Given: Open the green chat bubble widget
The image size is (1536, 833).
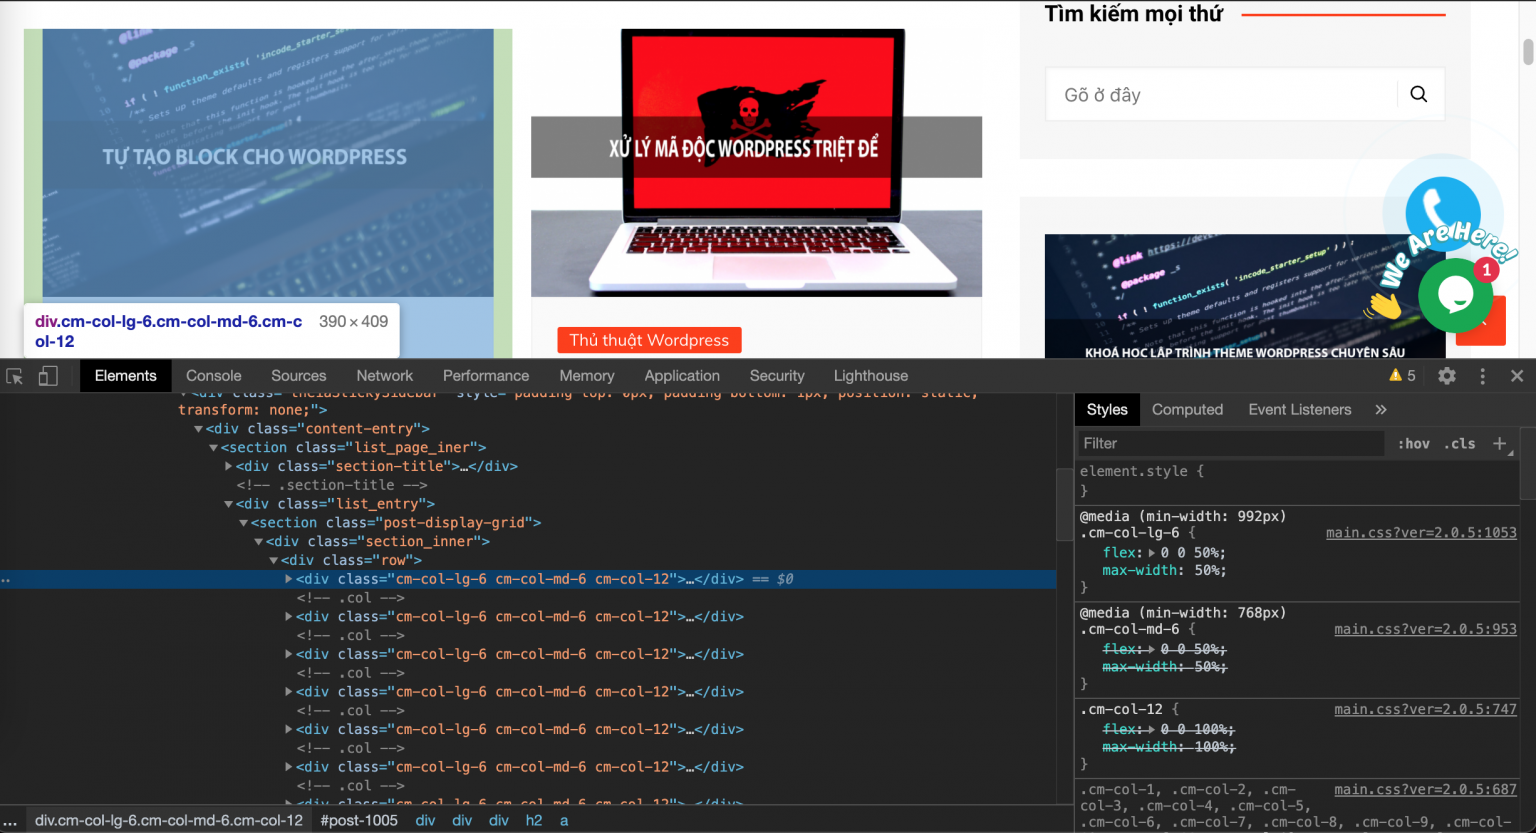Looking at the screenshot, I should click(x=1455, y=296).
